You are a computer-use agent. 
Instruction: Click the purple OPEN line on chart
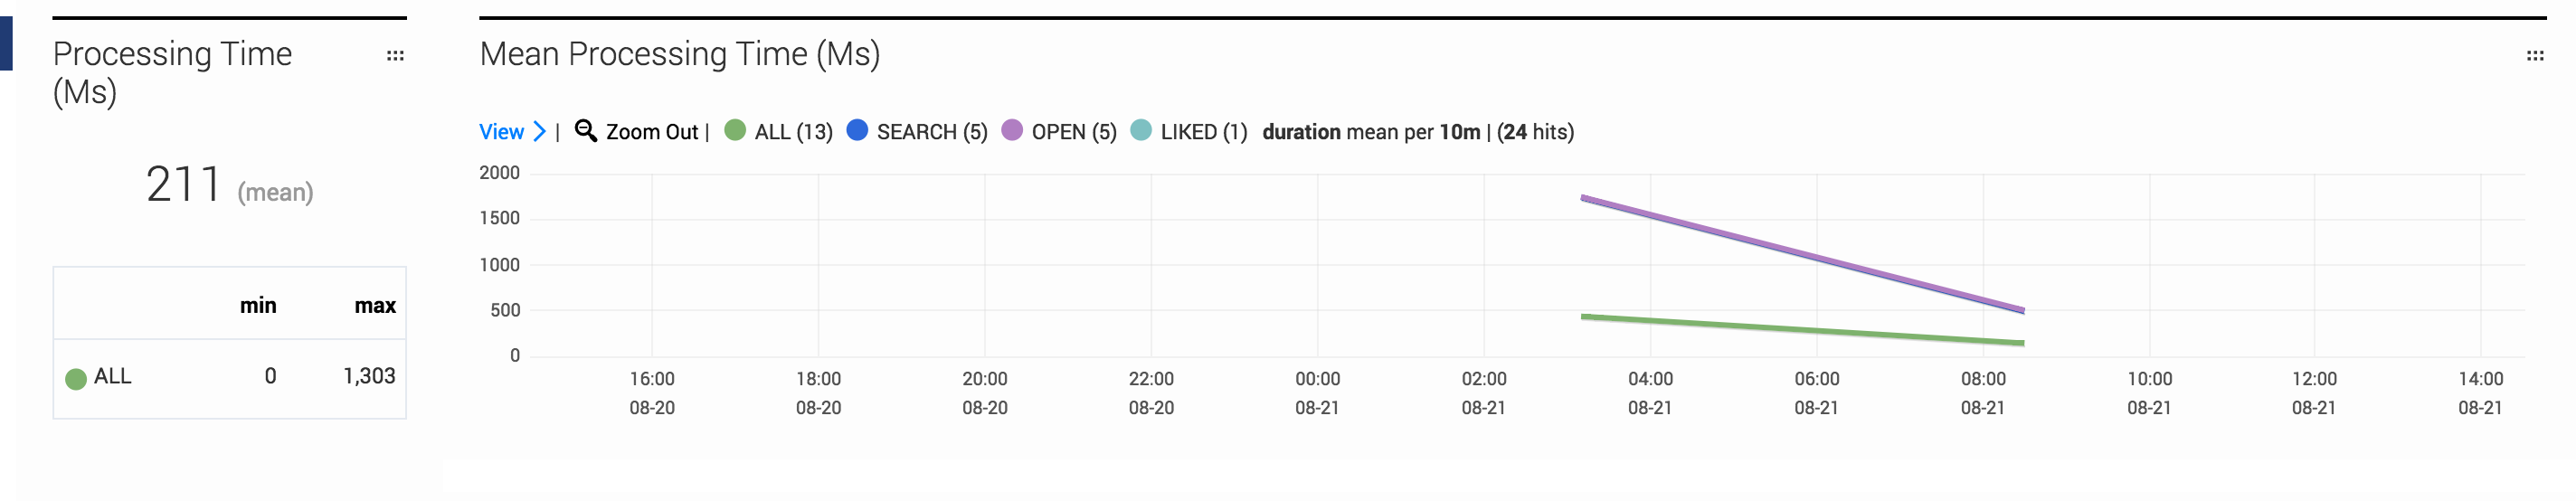point(1802,254)
